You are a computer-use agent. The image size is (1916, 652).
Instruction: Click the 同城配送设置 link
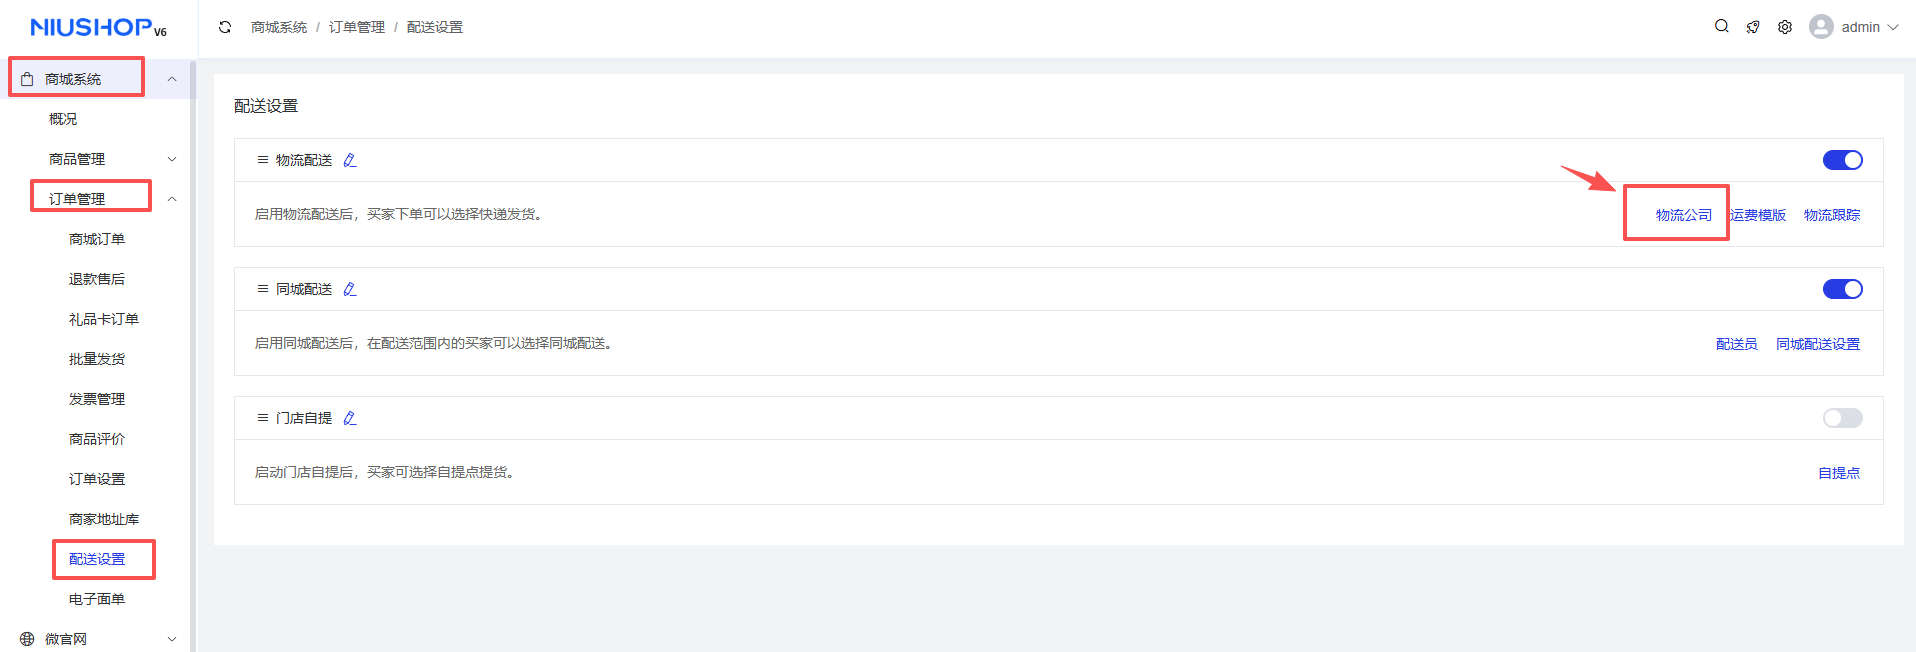pyautogui.click(x=1817, y=344)
